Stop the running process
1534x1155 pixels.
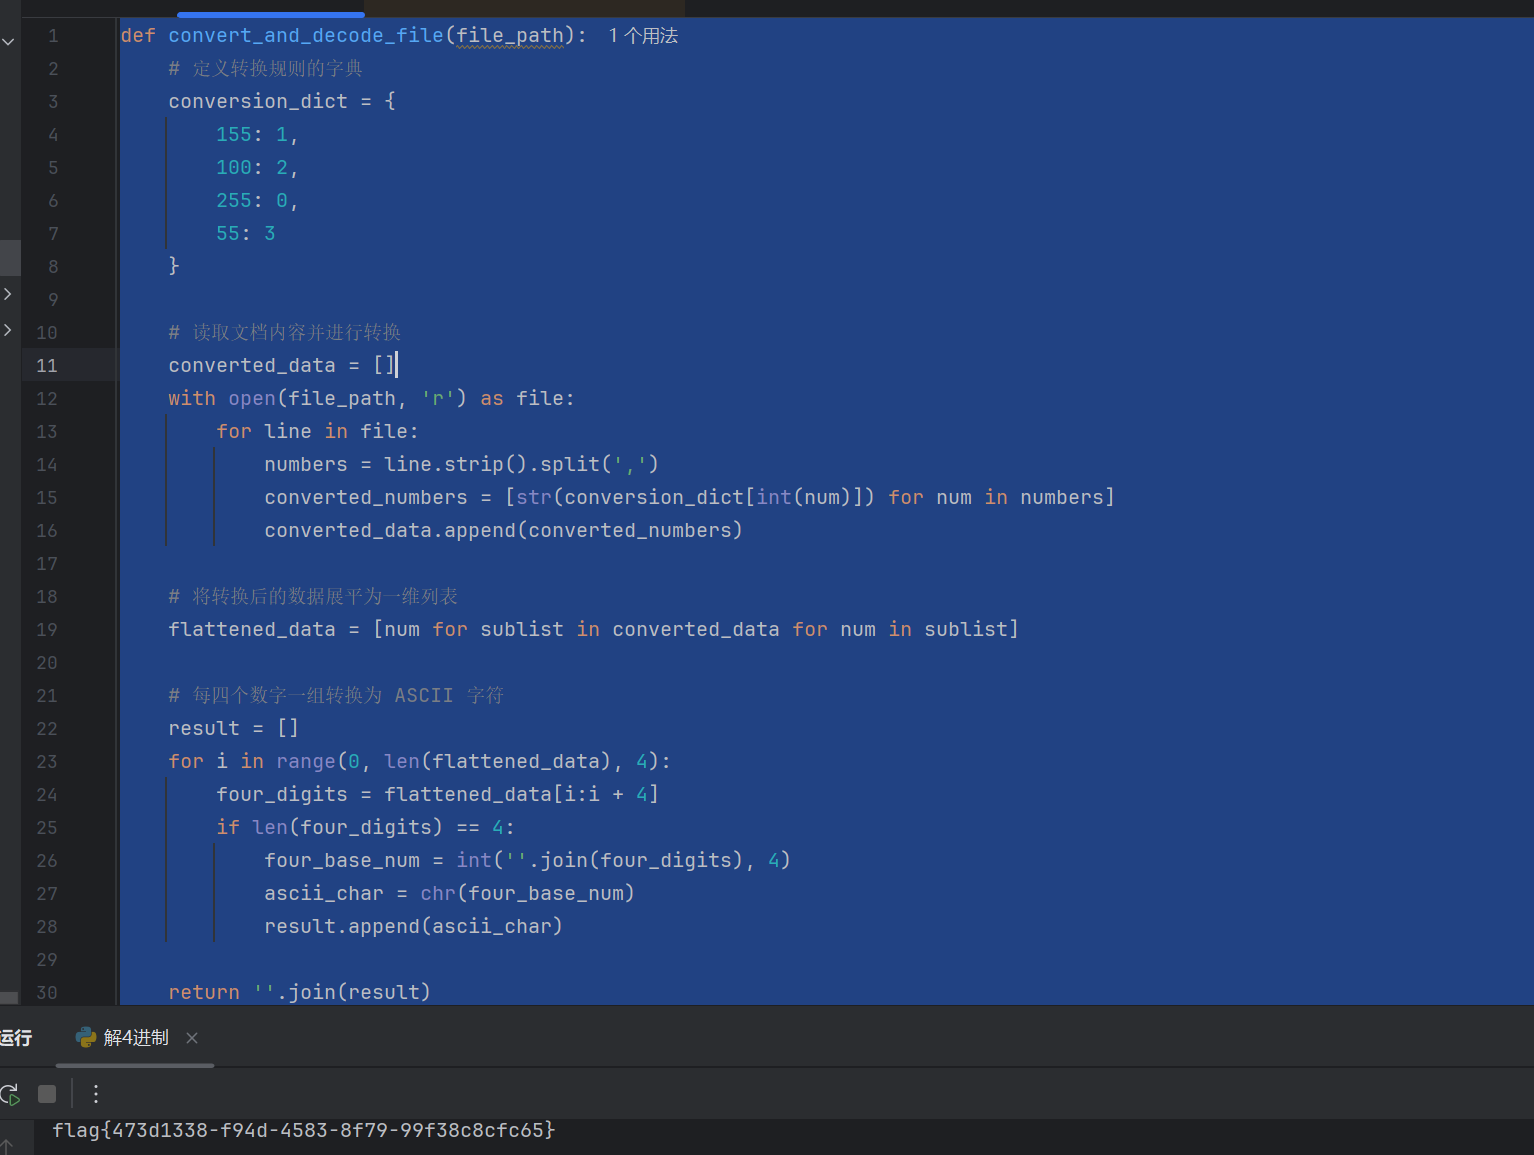point(47,1094)
